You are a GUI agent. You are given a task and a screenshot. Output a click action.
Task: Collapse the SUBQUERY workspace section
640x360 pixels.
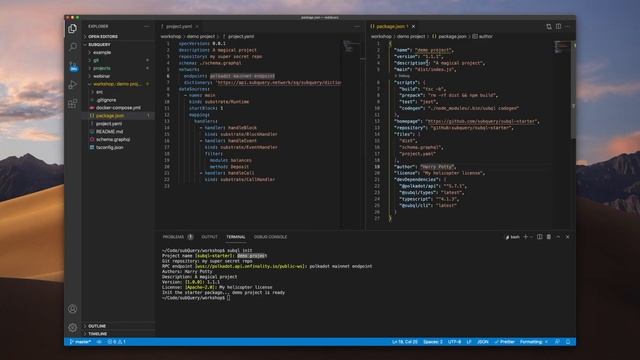(99, 44)
